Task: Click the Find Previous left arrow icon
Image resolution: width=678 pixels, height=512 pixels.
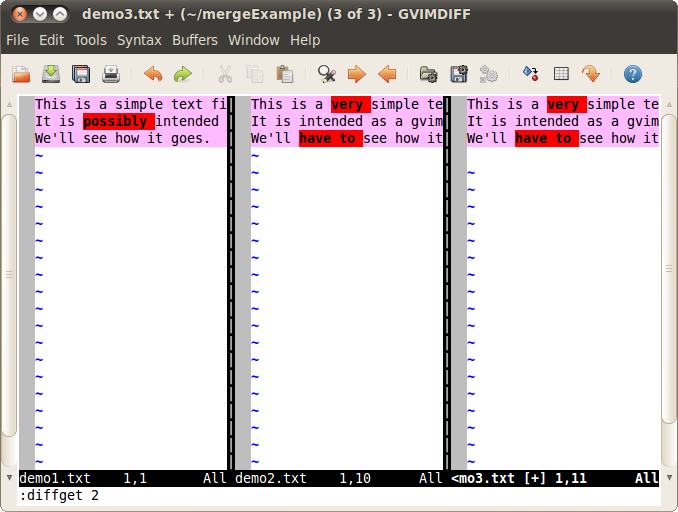Action: coord(387,74)
